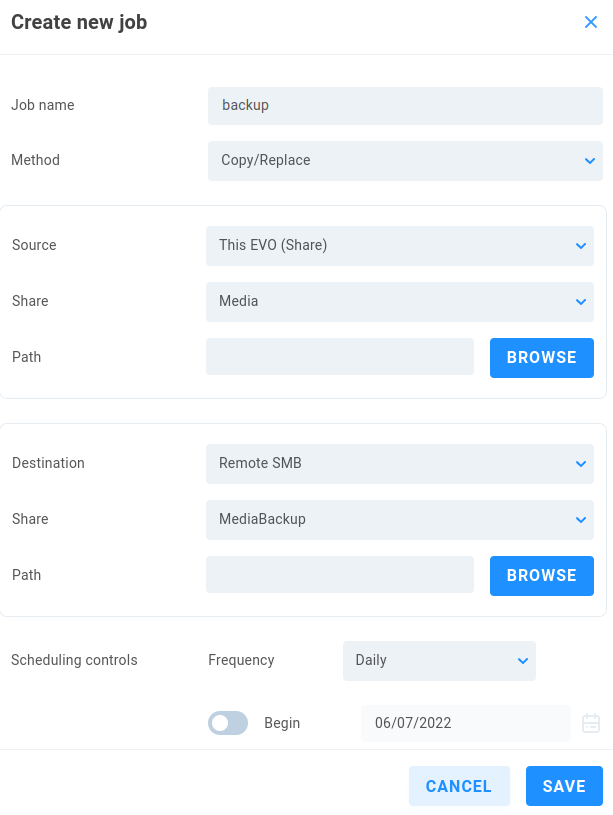Image resolution: width=613 pixels, height=815 pixels.
Task: Save the new job
Action: (564, 786)
